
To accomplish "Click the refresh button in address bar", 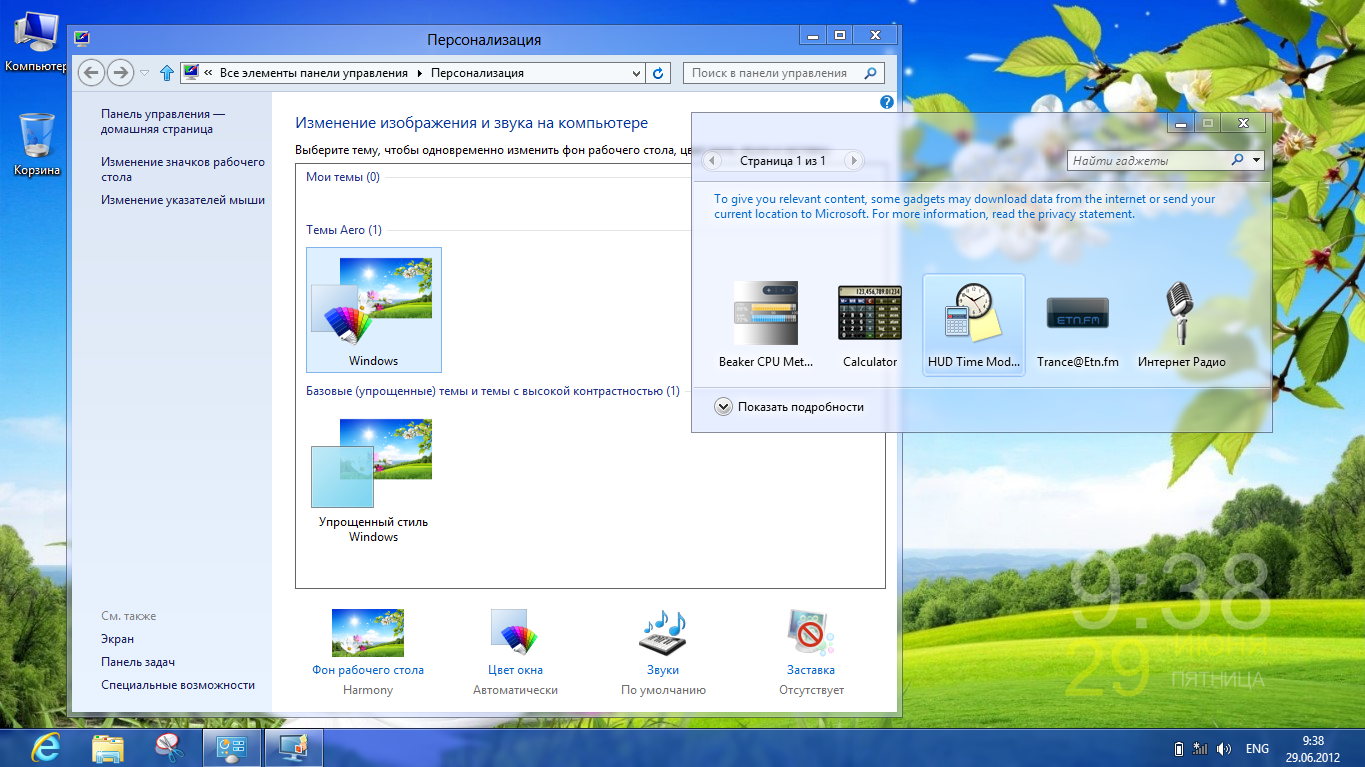I will (658, 73).
